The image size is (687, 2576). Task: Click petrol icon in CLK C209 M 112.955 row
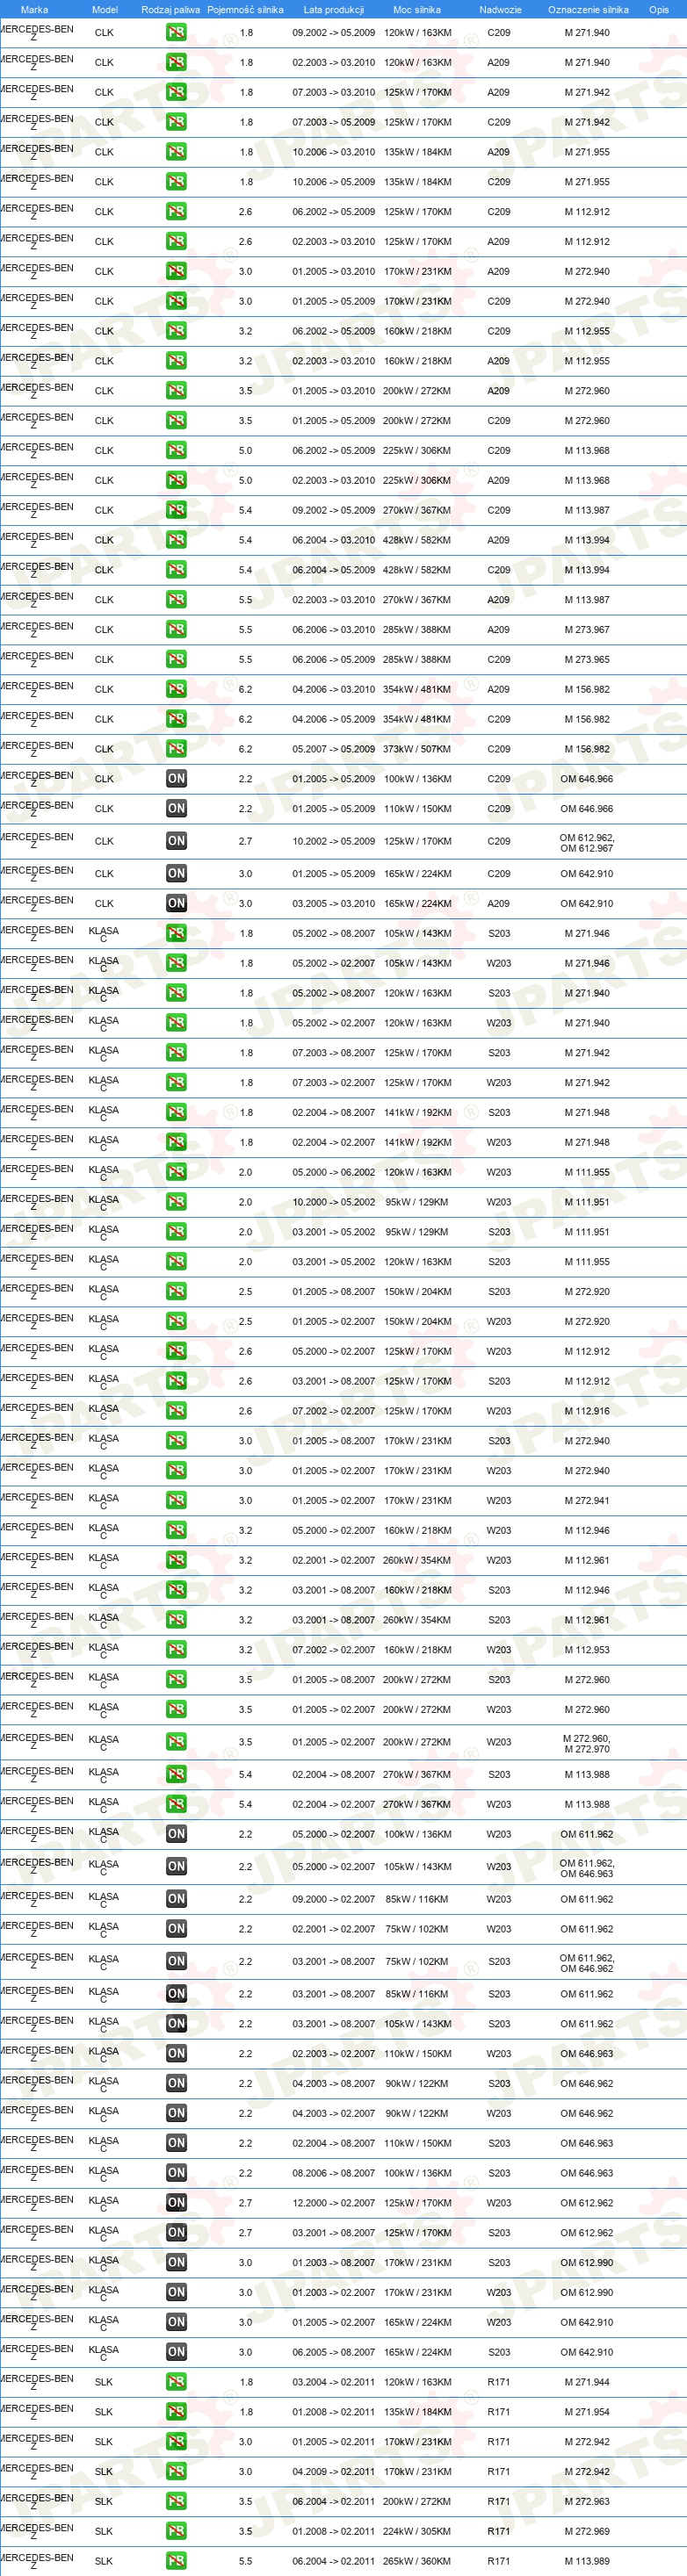point(176,331)
